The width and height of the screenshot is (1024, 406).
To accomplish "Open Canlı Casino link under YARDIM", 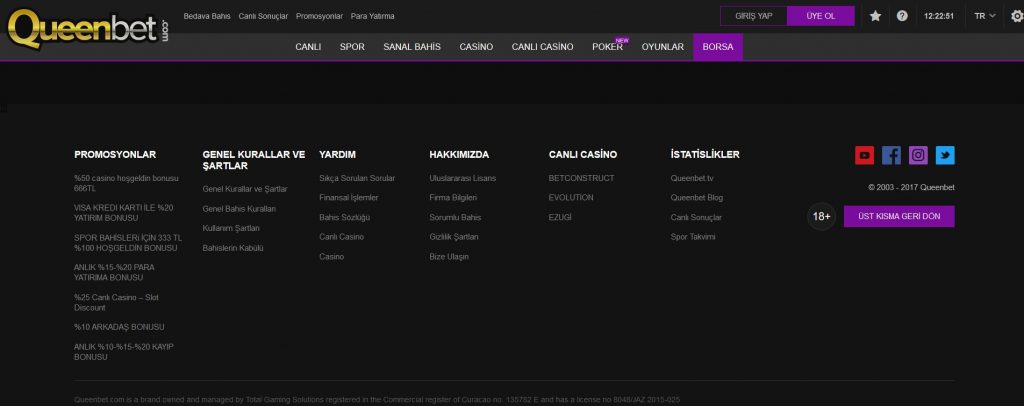I will (342, 236).
